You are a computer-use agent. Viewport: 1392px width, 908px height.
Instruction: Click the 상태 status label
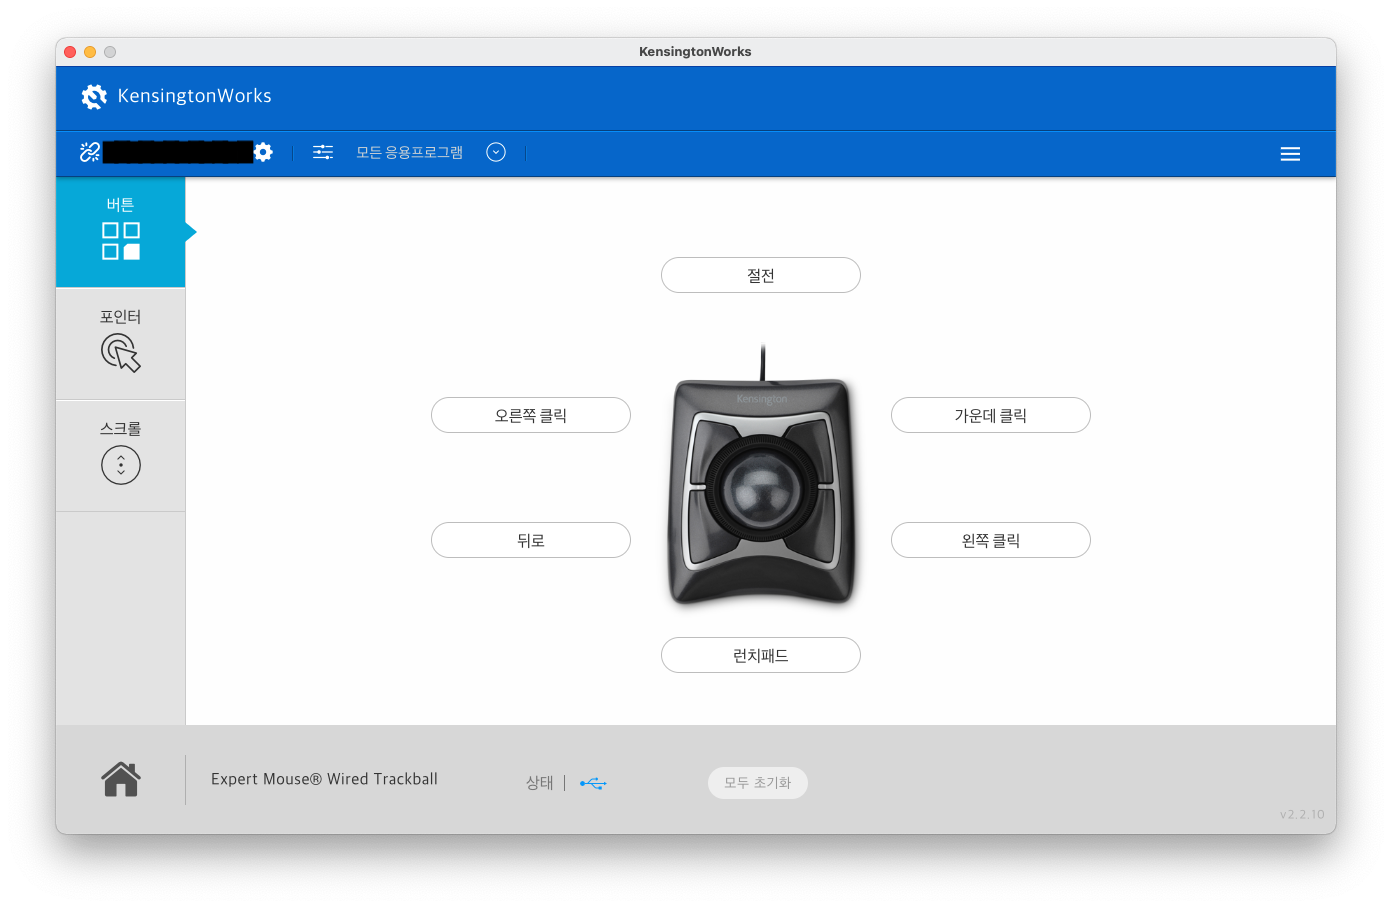point(540,783)
